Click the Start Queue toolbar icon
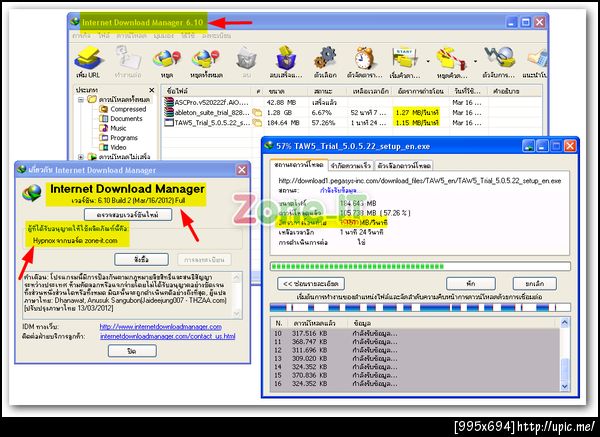 pos(405,63)
